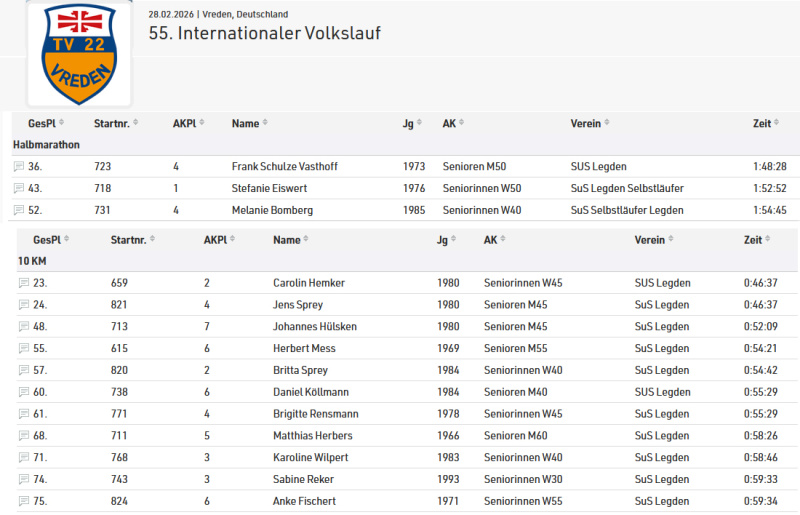Sort 10 KM table by AK column
The height and width of the screenshot is (515, 800).
click(x=494, y=240)
